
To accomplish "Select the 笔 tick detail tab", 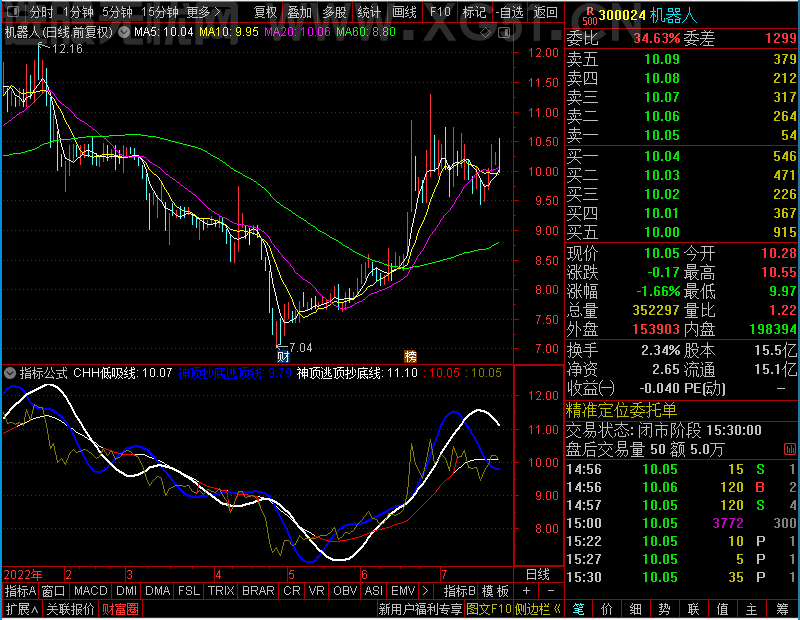I will point(578,609).
